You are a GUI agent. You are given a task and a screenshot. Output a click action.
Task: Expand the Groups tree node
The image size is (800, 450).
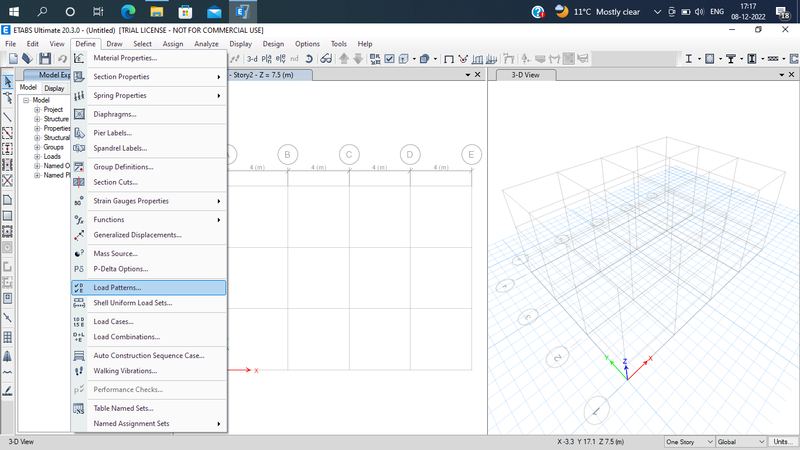[x=37, y=147]
